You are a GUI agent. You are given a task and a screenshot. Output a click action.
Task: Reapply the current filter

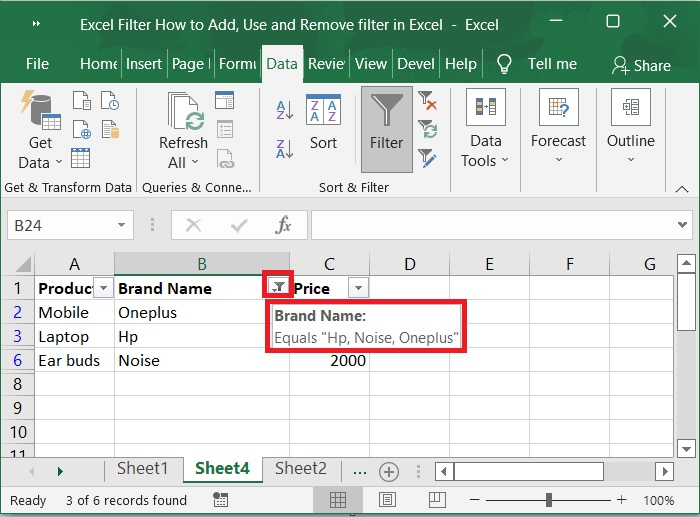tap(428, 129)
